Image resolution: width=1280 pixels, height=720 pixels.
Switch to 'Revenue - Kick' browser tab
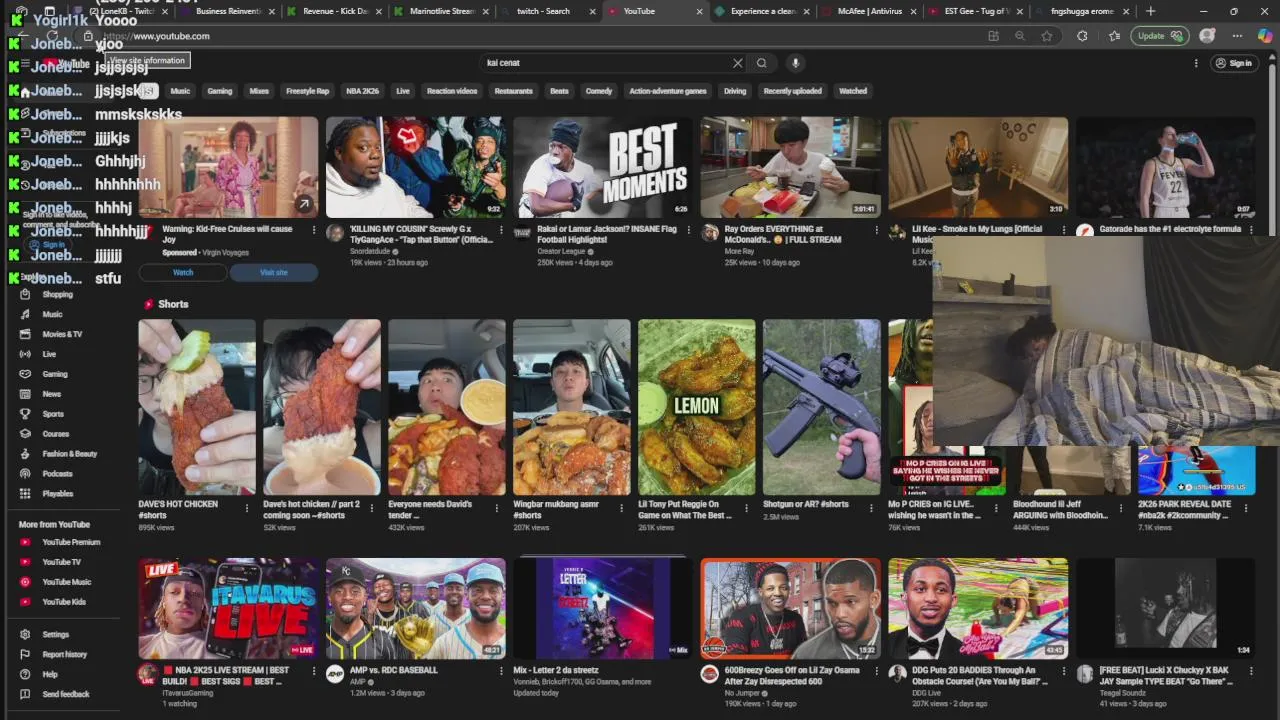335,11
